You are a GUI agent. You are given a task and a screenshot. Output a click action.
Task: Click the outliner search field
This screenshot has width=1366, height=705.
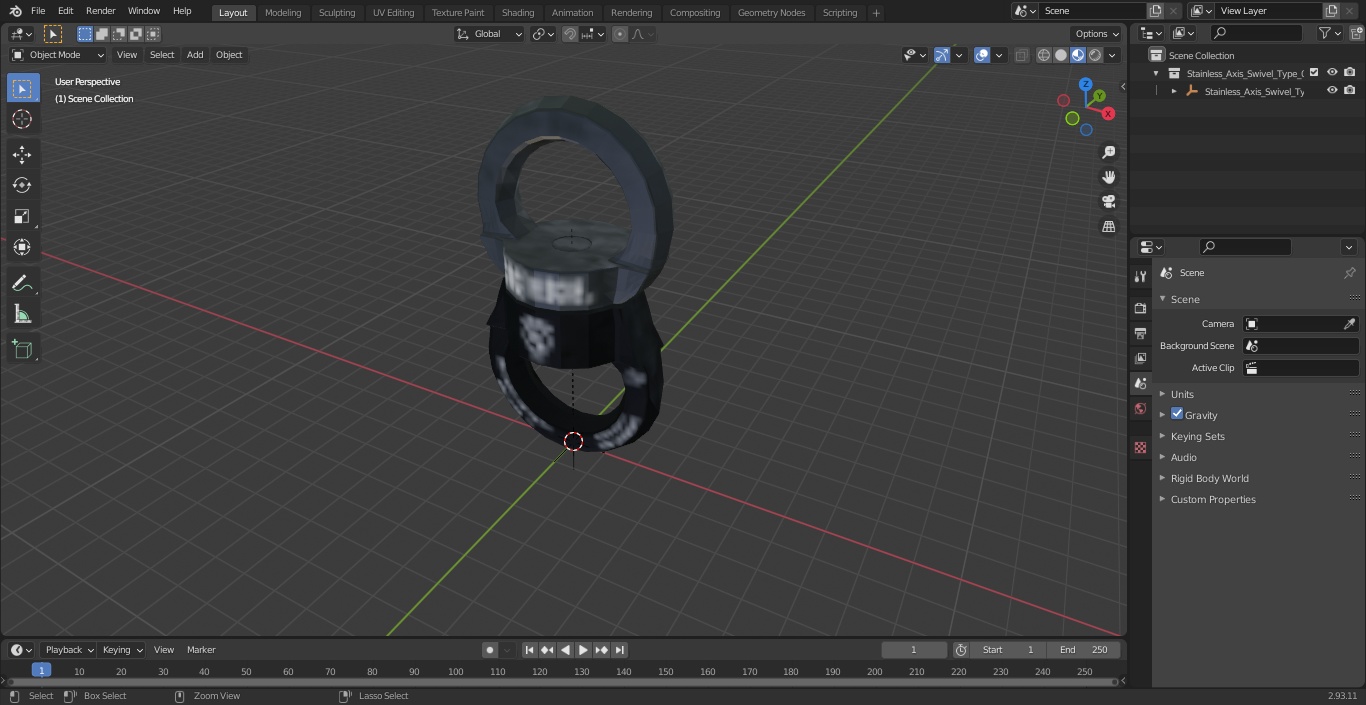(x=1255, y=33)
